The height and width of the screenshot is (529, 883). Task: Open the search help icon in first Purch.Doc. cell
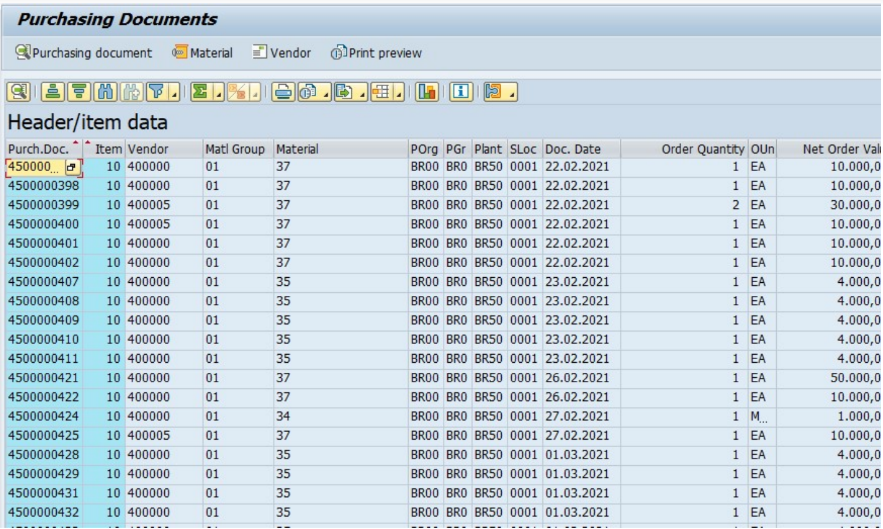point(72,167)
